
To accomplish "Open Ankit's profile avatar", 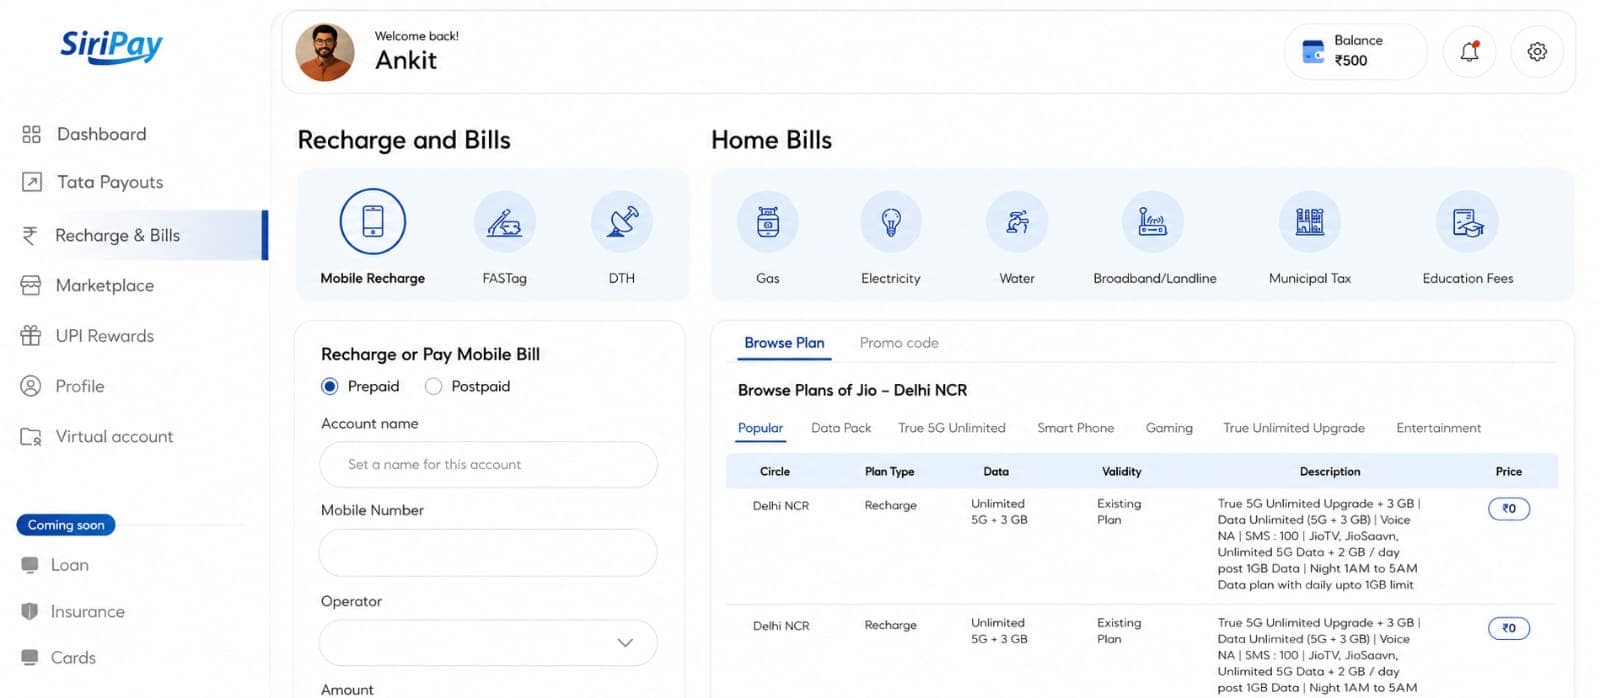I will tap(325, 52).
